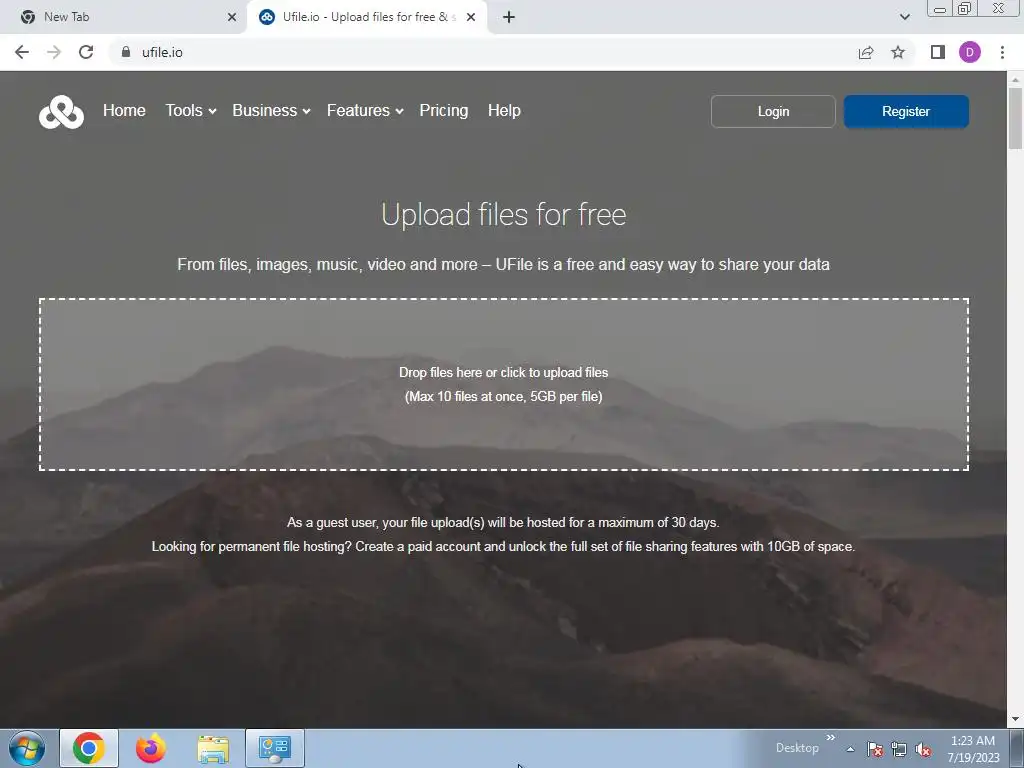Expand the Desktop toolbar chevrons
1024x768 pixels.
(831, 738)
